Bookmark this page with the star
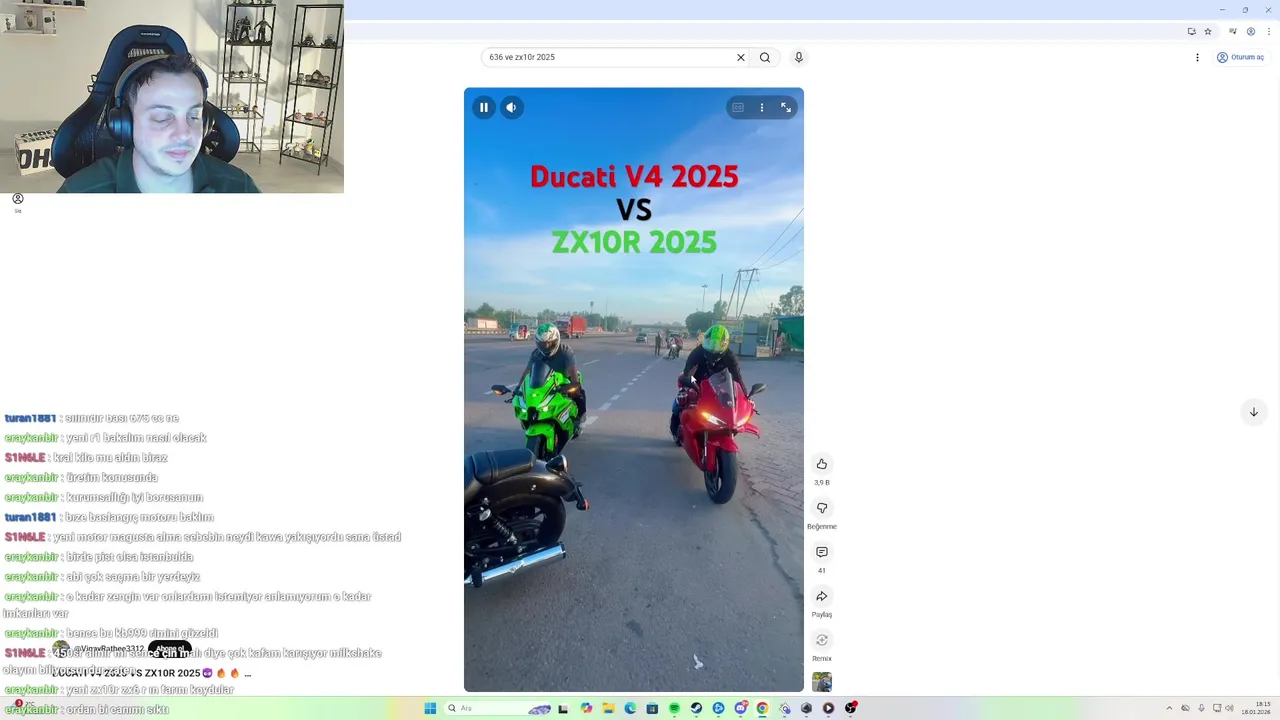The height and width of the screenshot is (720, 1280). (x=1209, y=31)
